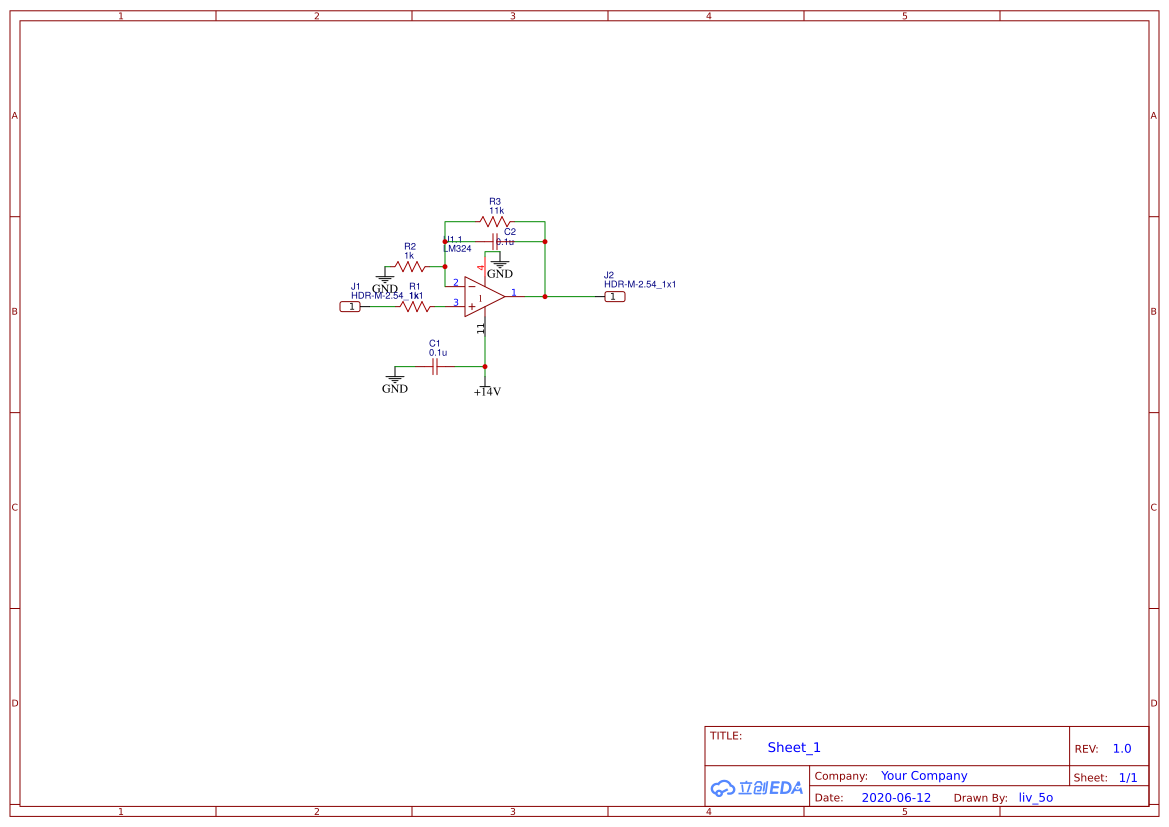
Task: Select the C1 0.1u decoupling capacitor symbol
Action: coord(435,367)
